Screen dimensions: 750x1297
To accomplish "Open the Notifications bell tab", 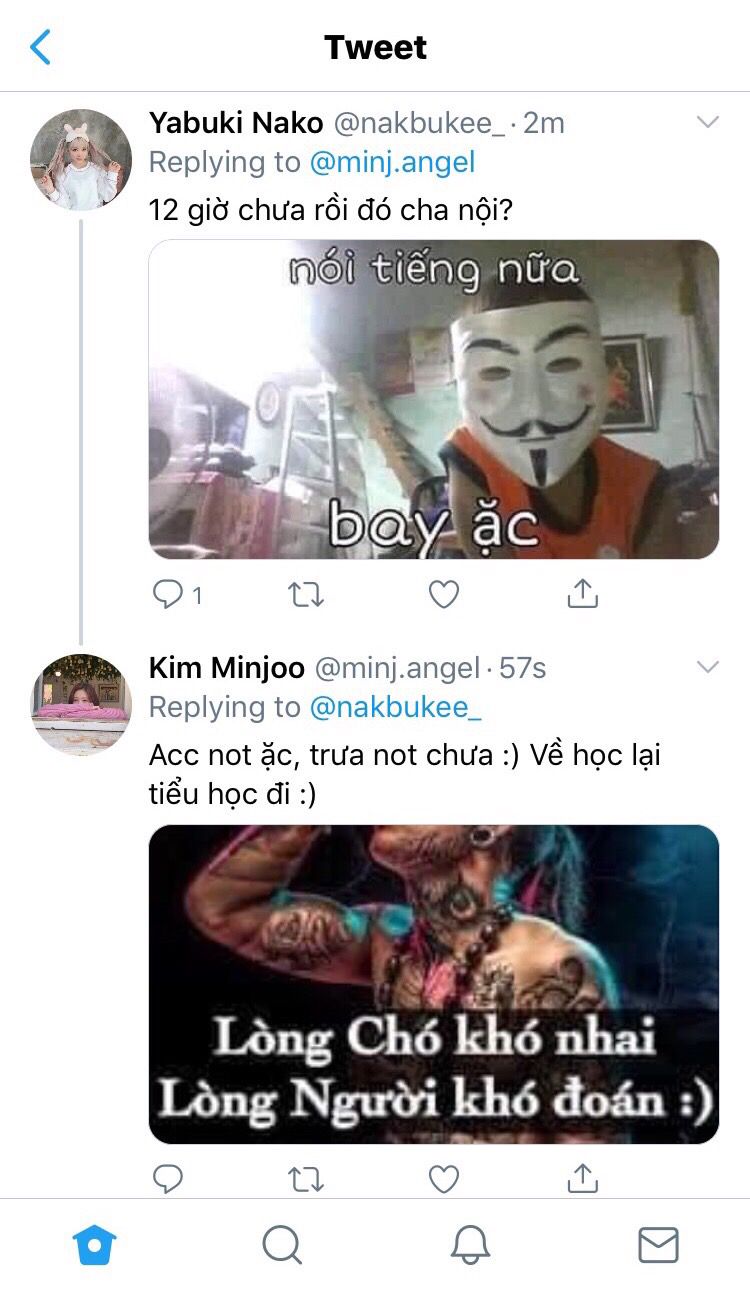I will coord(470,1246).
